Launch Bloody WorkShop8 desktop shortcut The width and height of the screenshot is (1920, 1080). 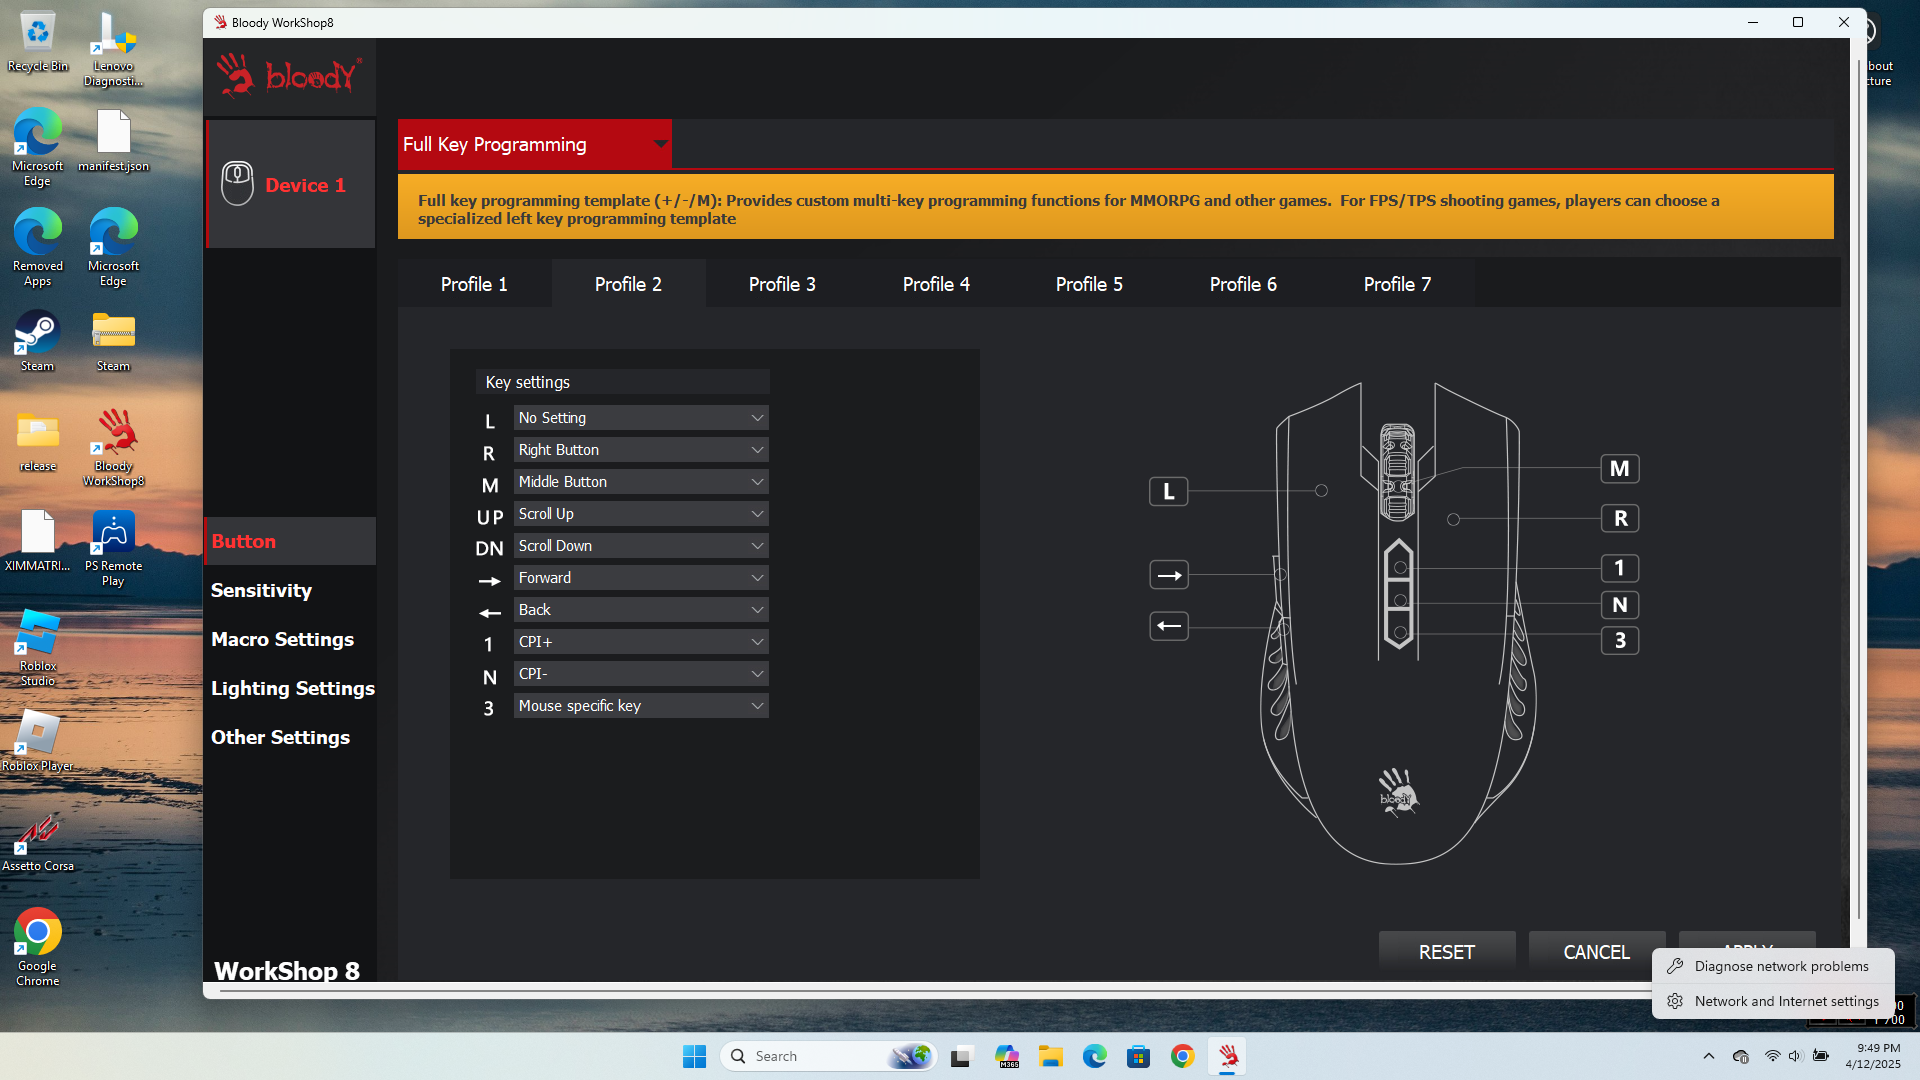[x=113, y=447]
